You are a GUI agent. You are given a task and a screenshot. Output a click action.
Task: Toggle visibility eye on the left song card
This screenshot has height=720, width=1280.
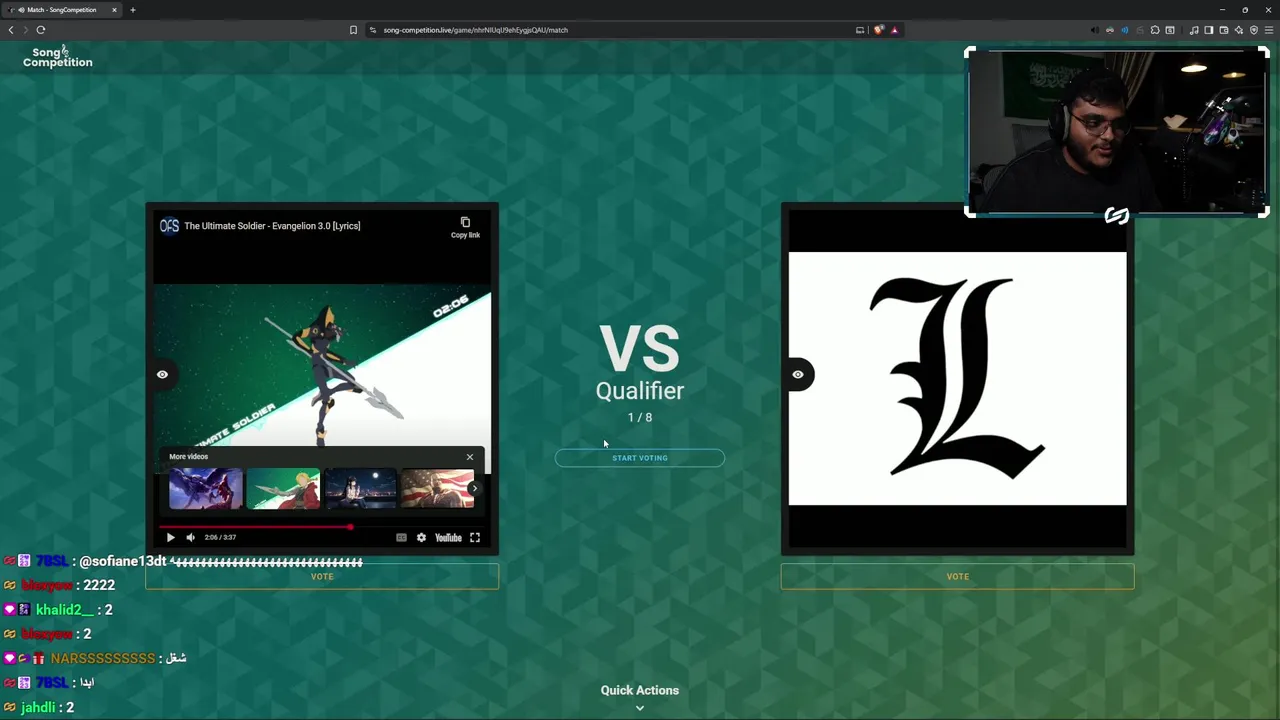click(x=162, y=374)
